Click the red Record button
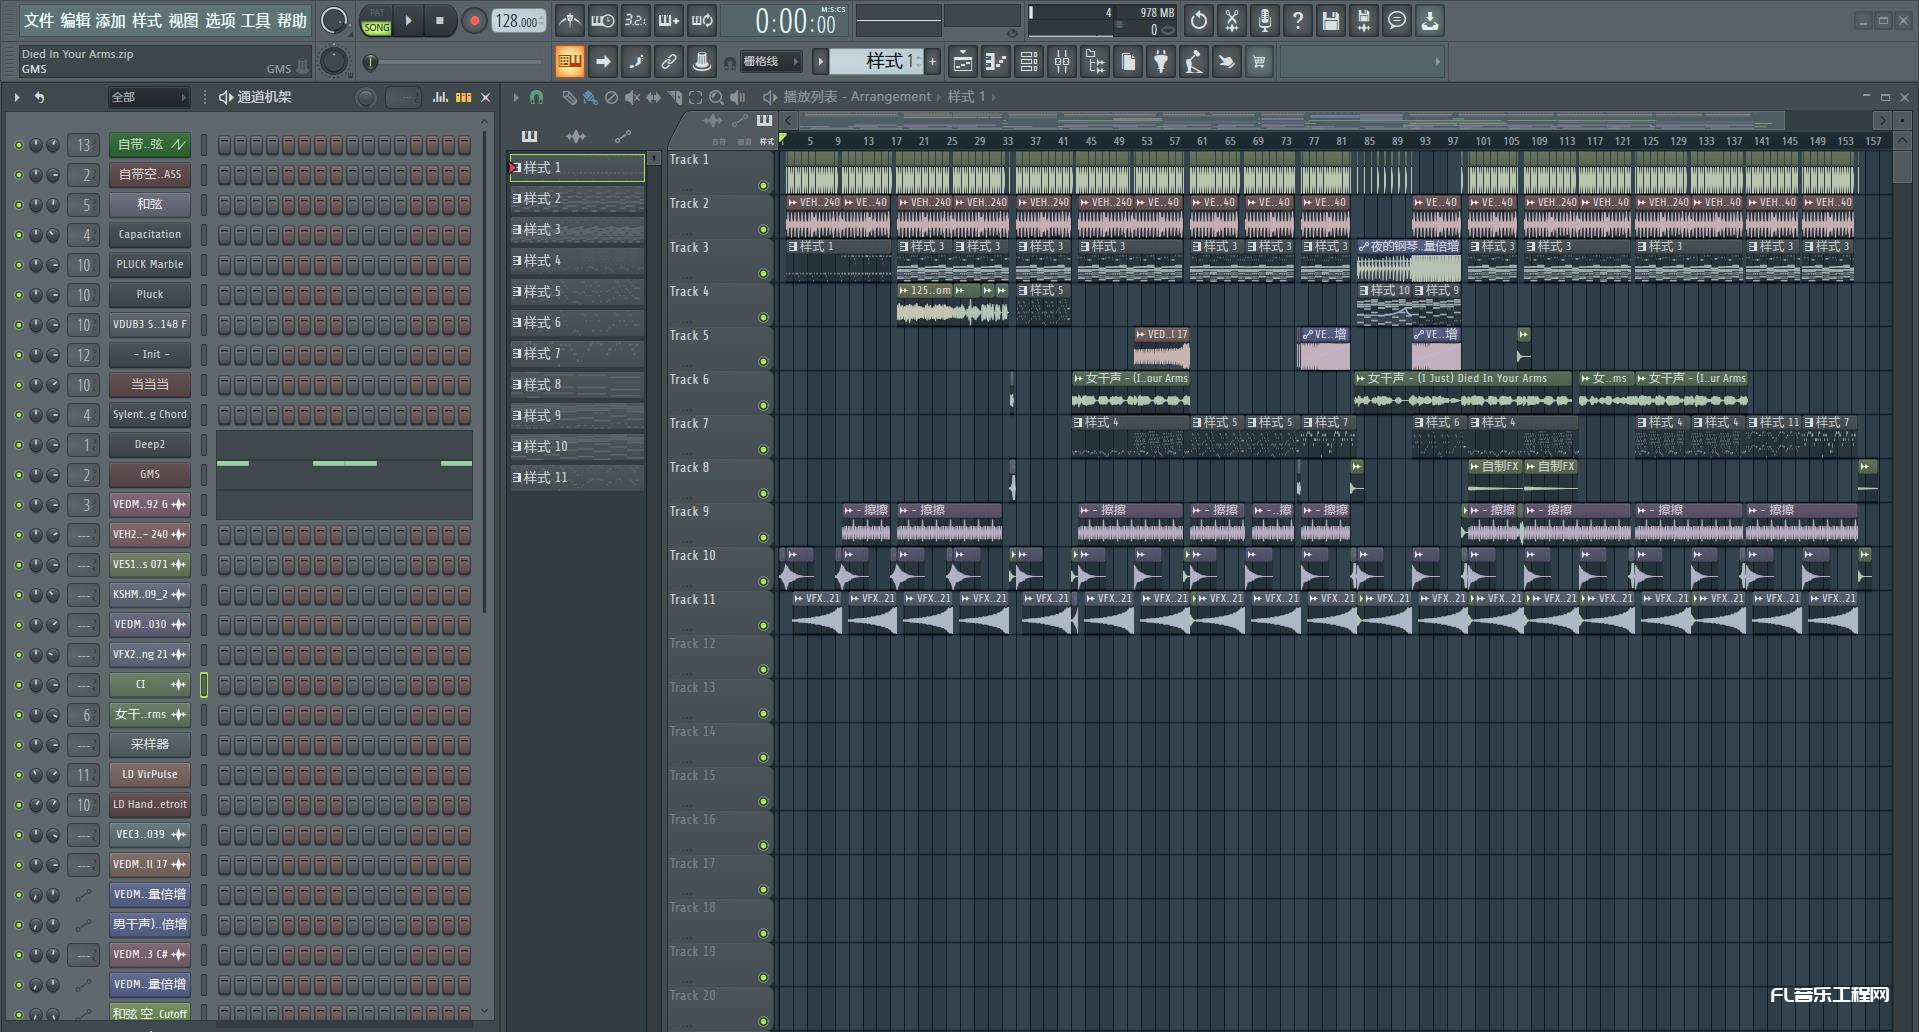Image resolution: width=1919 pixels, height=1032 pixels. (x=474, y=20)
